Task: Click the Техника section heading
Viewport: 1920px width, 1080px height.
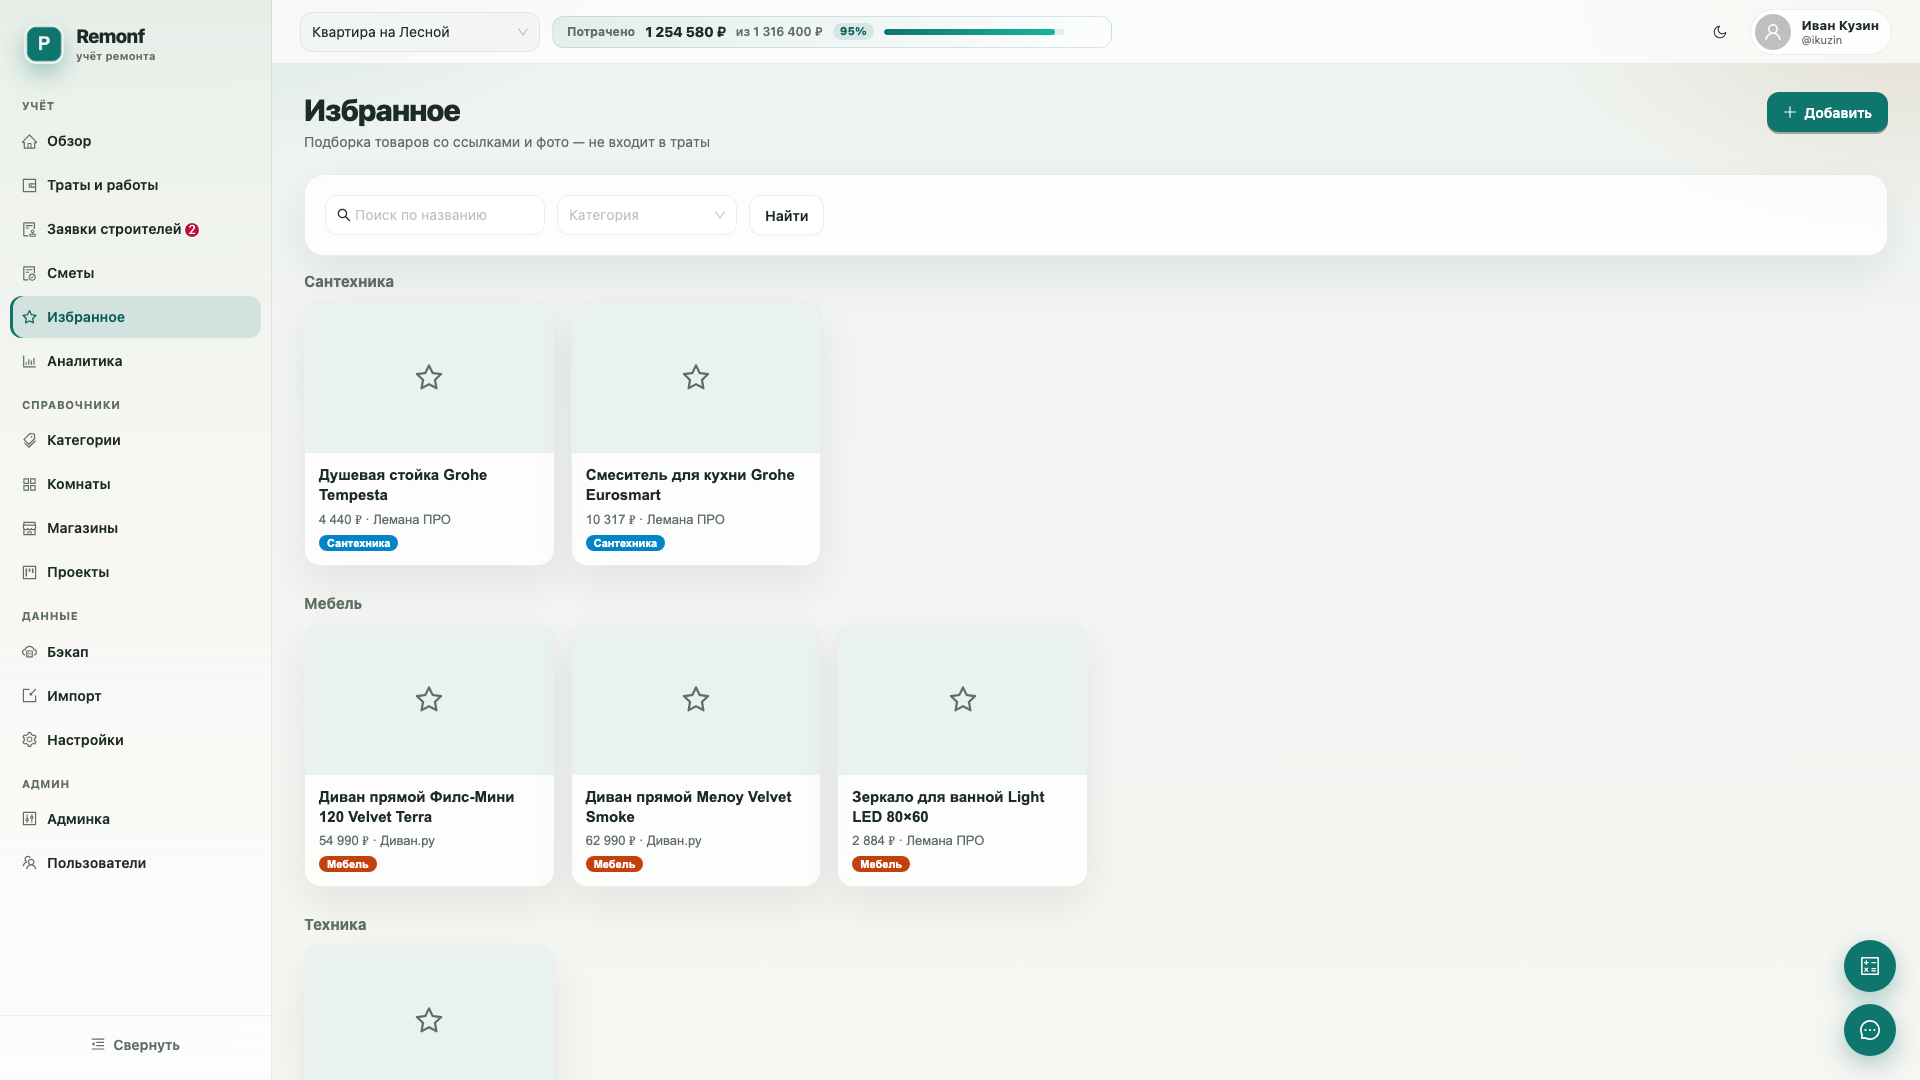Action: click(335, 925)
